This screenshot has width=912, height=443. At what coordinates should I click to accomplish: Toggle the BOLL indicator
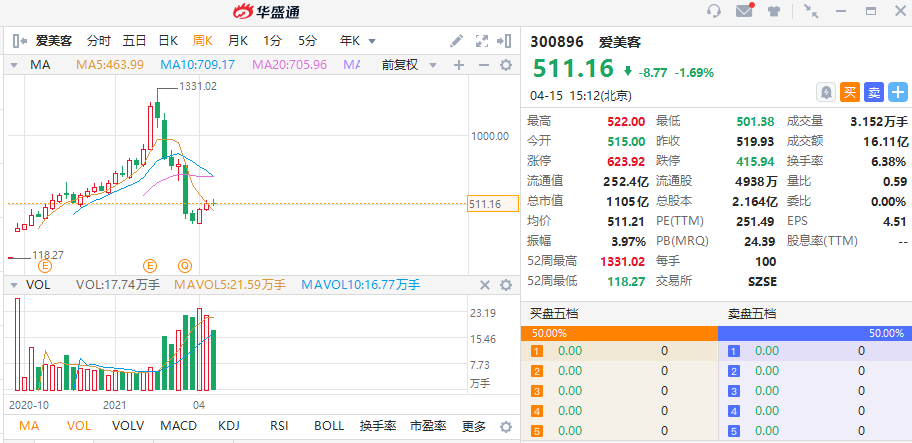pyautogui.click(x=328, y=425)
